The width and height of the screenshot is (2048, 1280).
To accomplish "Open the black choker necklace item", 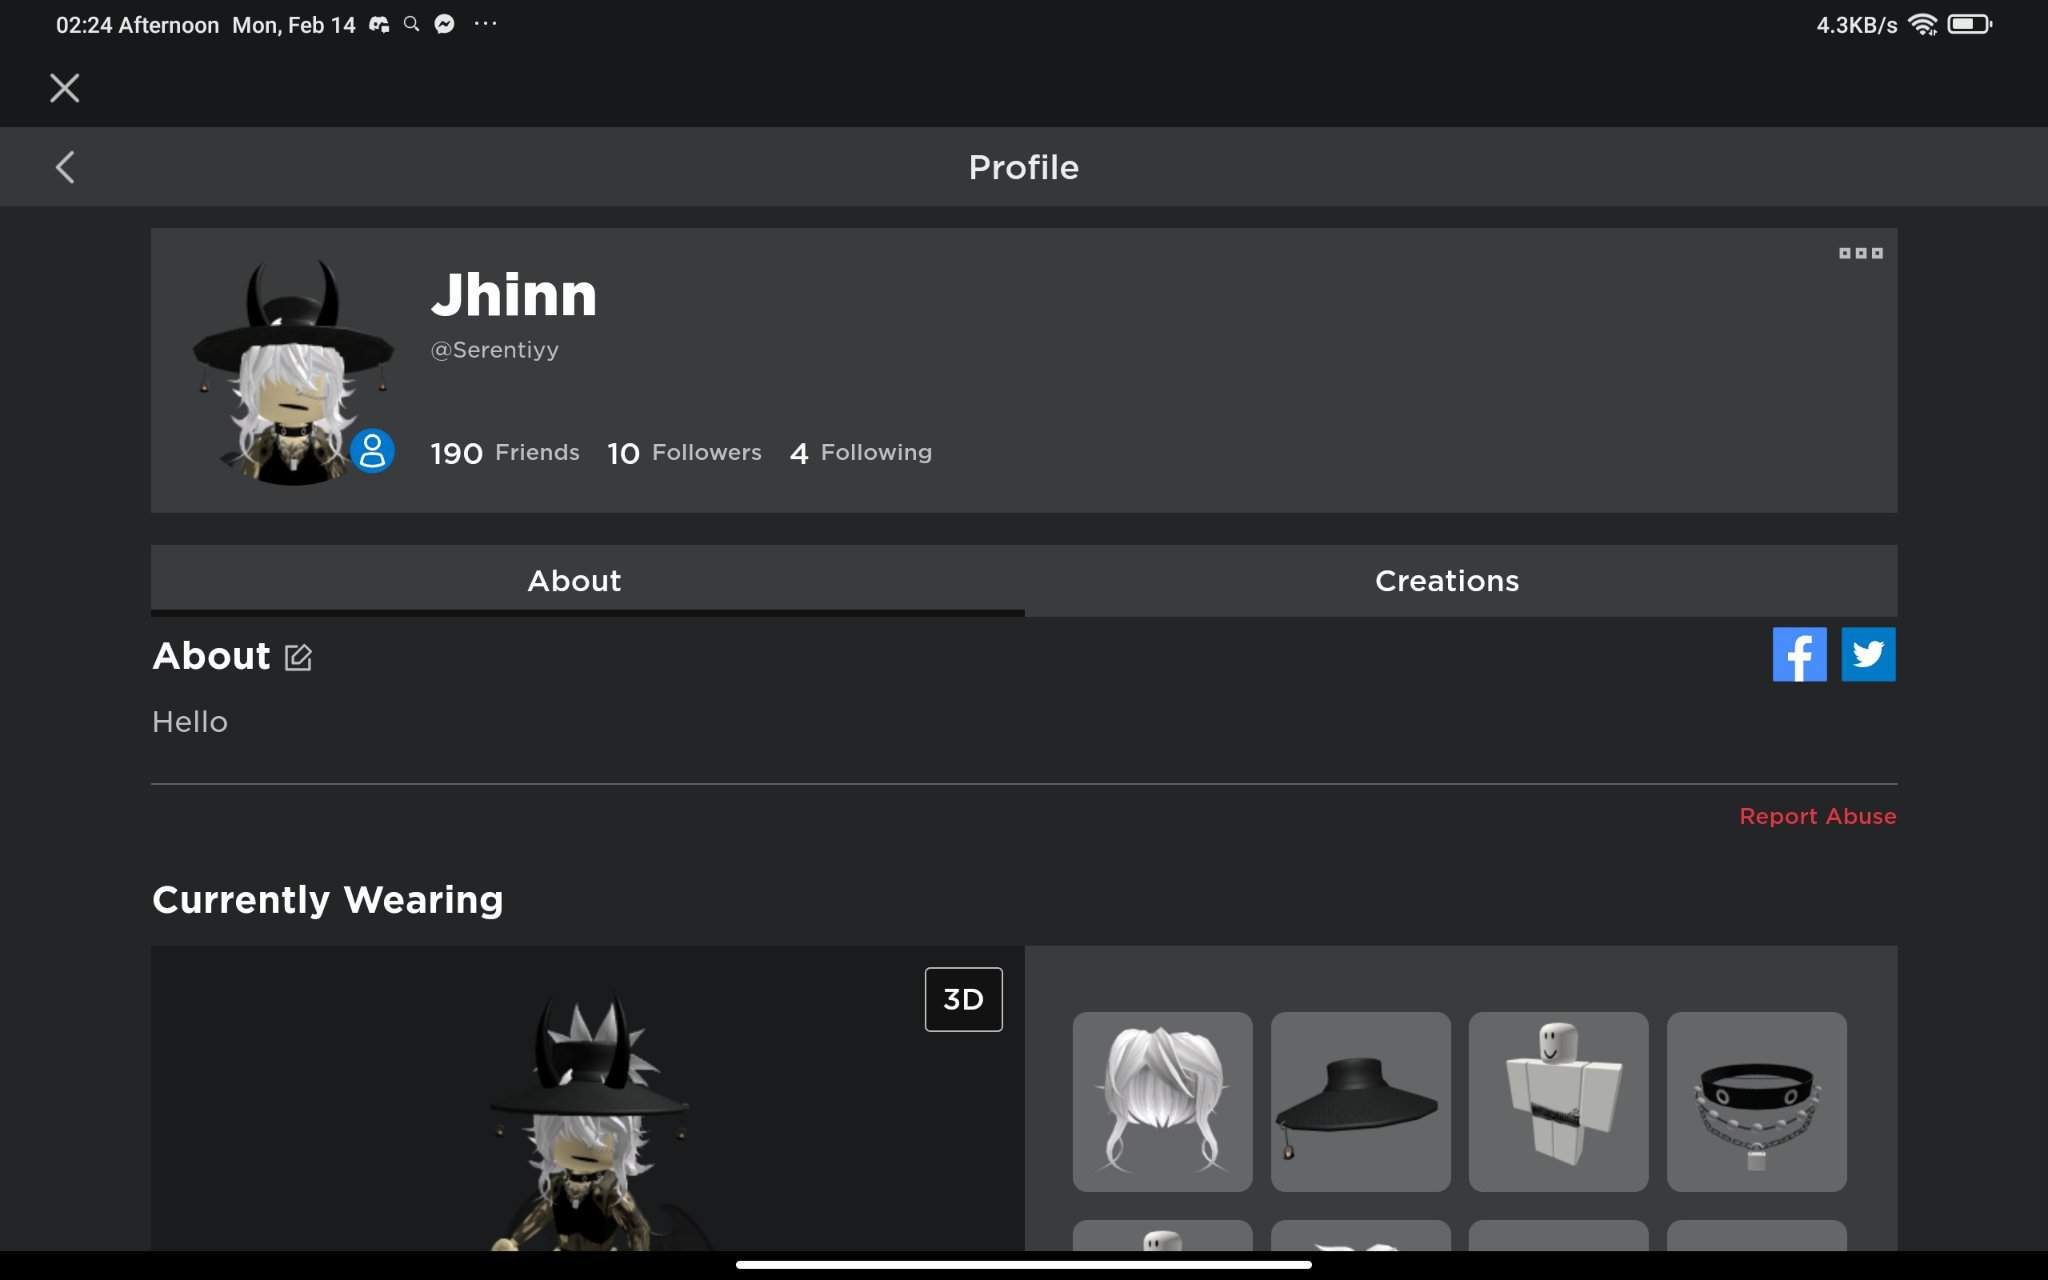I will 1756,1101.
